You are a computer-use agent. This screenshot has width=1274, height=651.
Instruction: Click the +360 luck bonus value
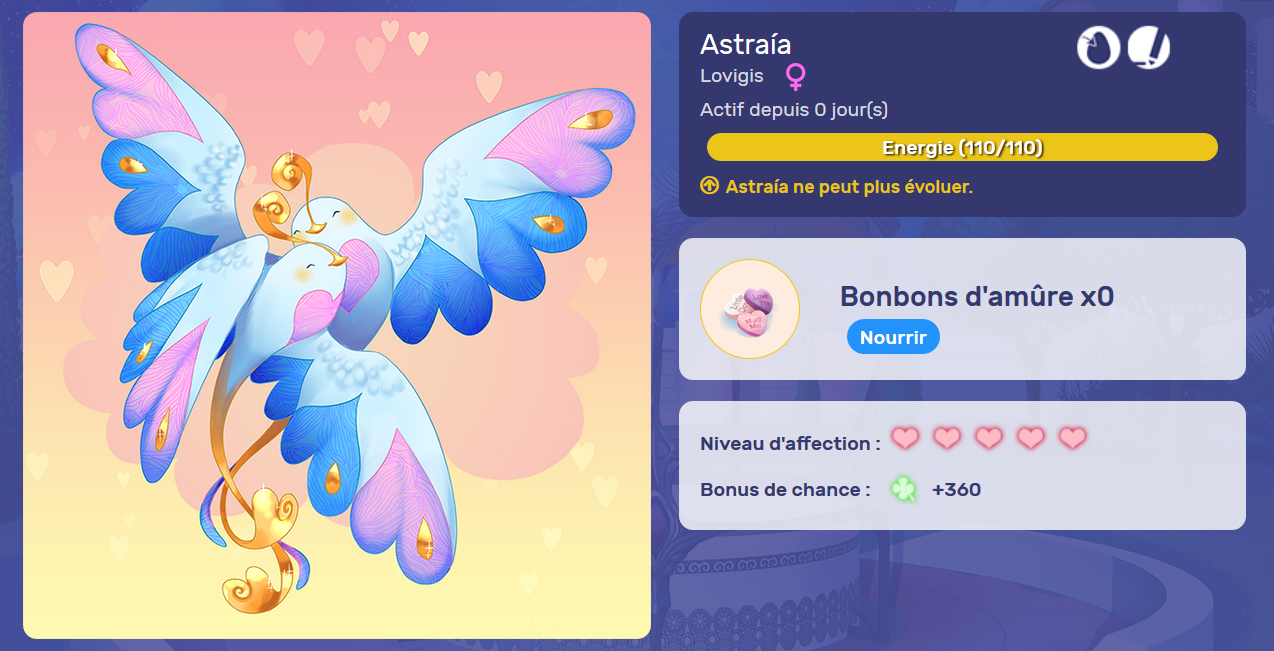[956, 490]
